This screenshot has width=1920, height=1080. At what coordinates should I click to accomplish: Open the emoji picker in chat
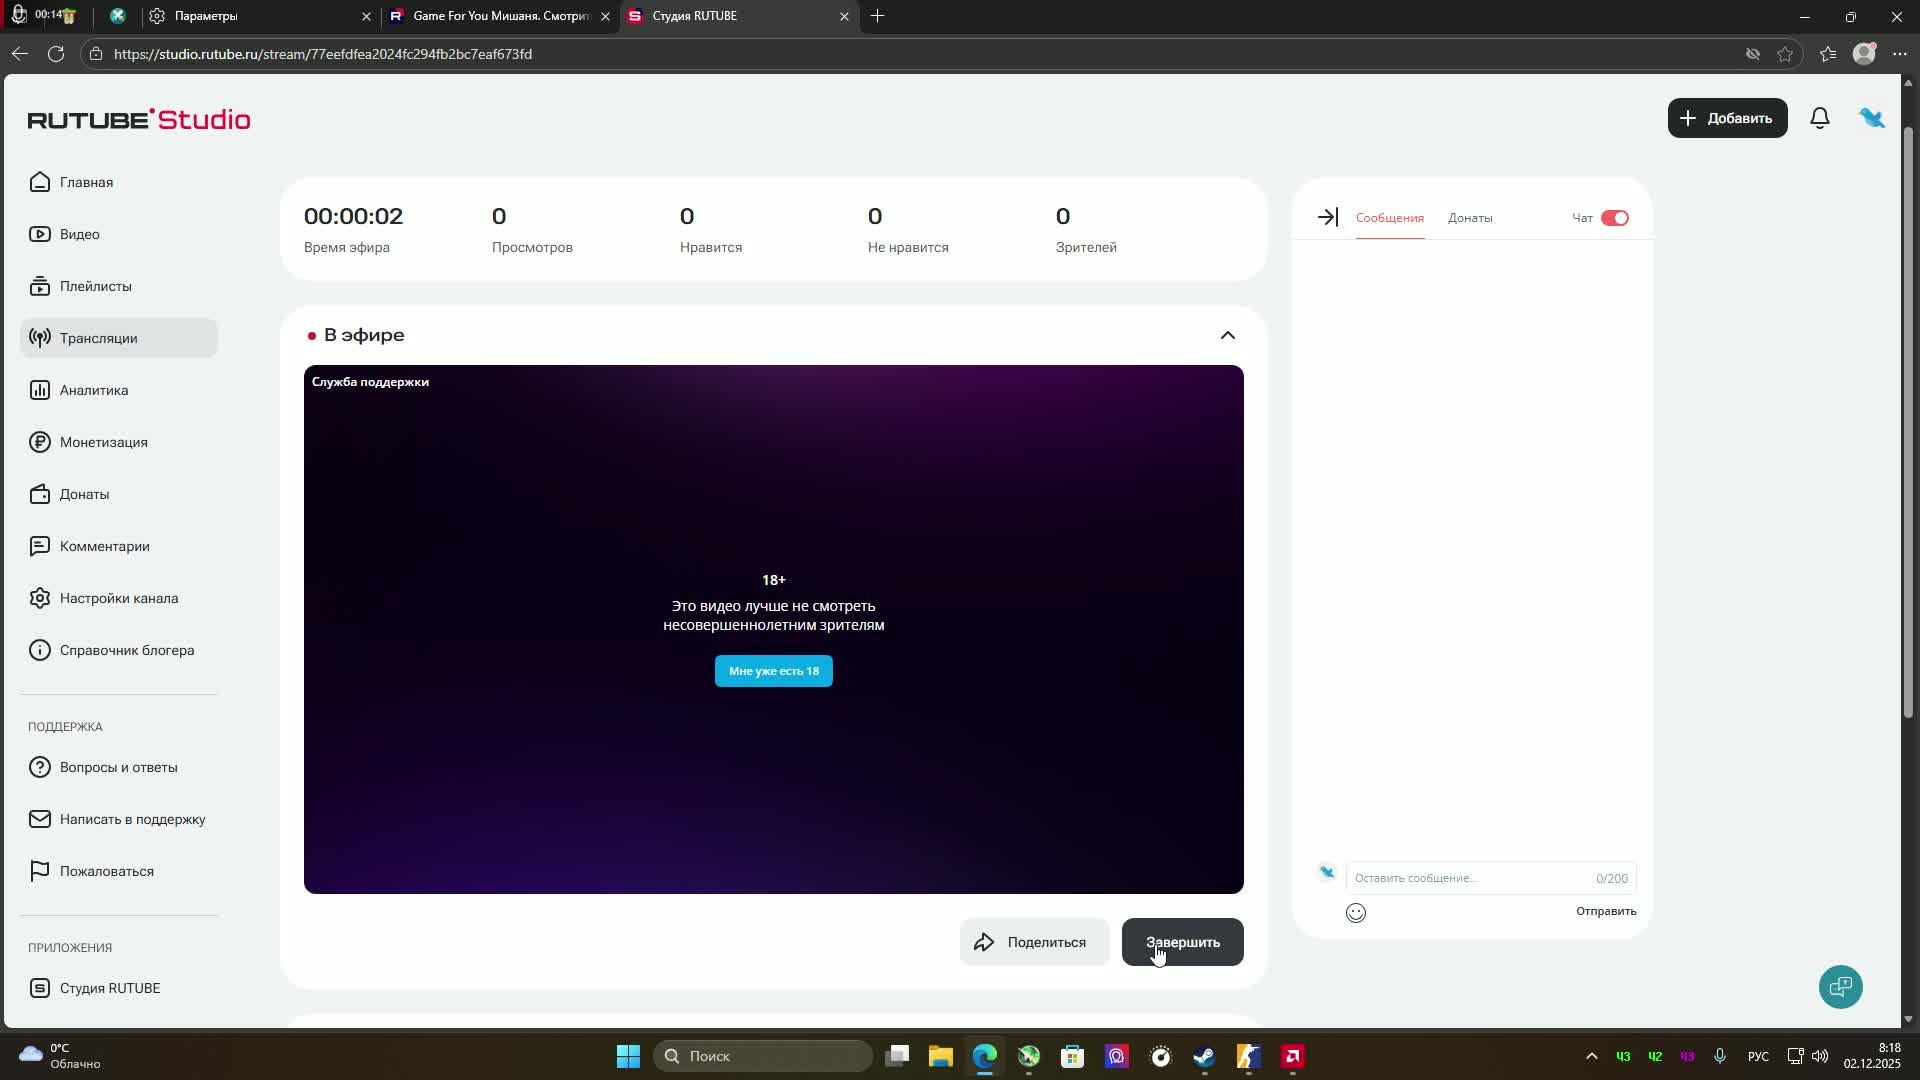pyautogui.click(x=1356, y=913)
